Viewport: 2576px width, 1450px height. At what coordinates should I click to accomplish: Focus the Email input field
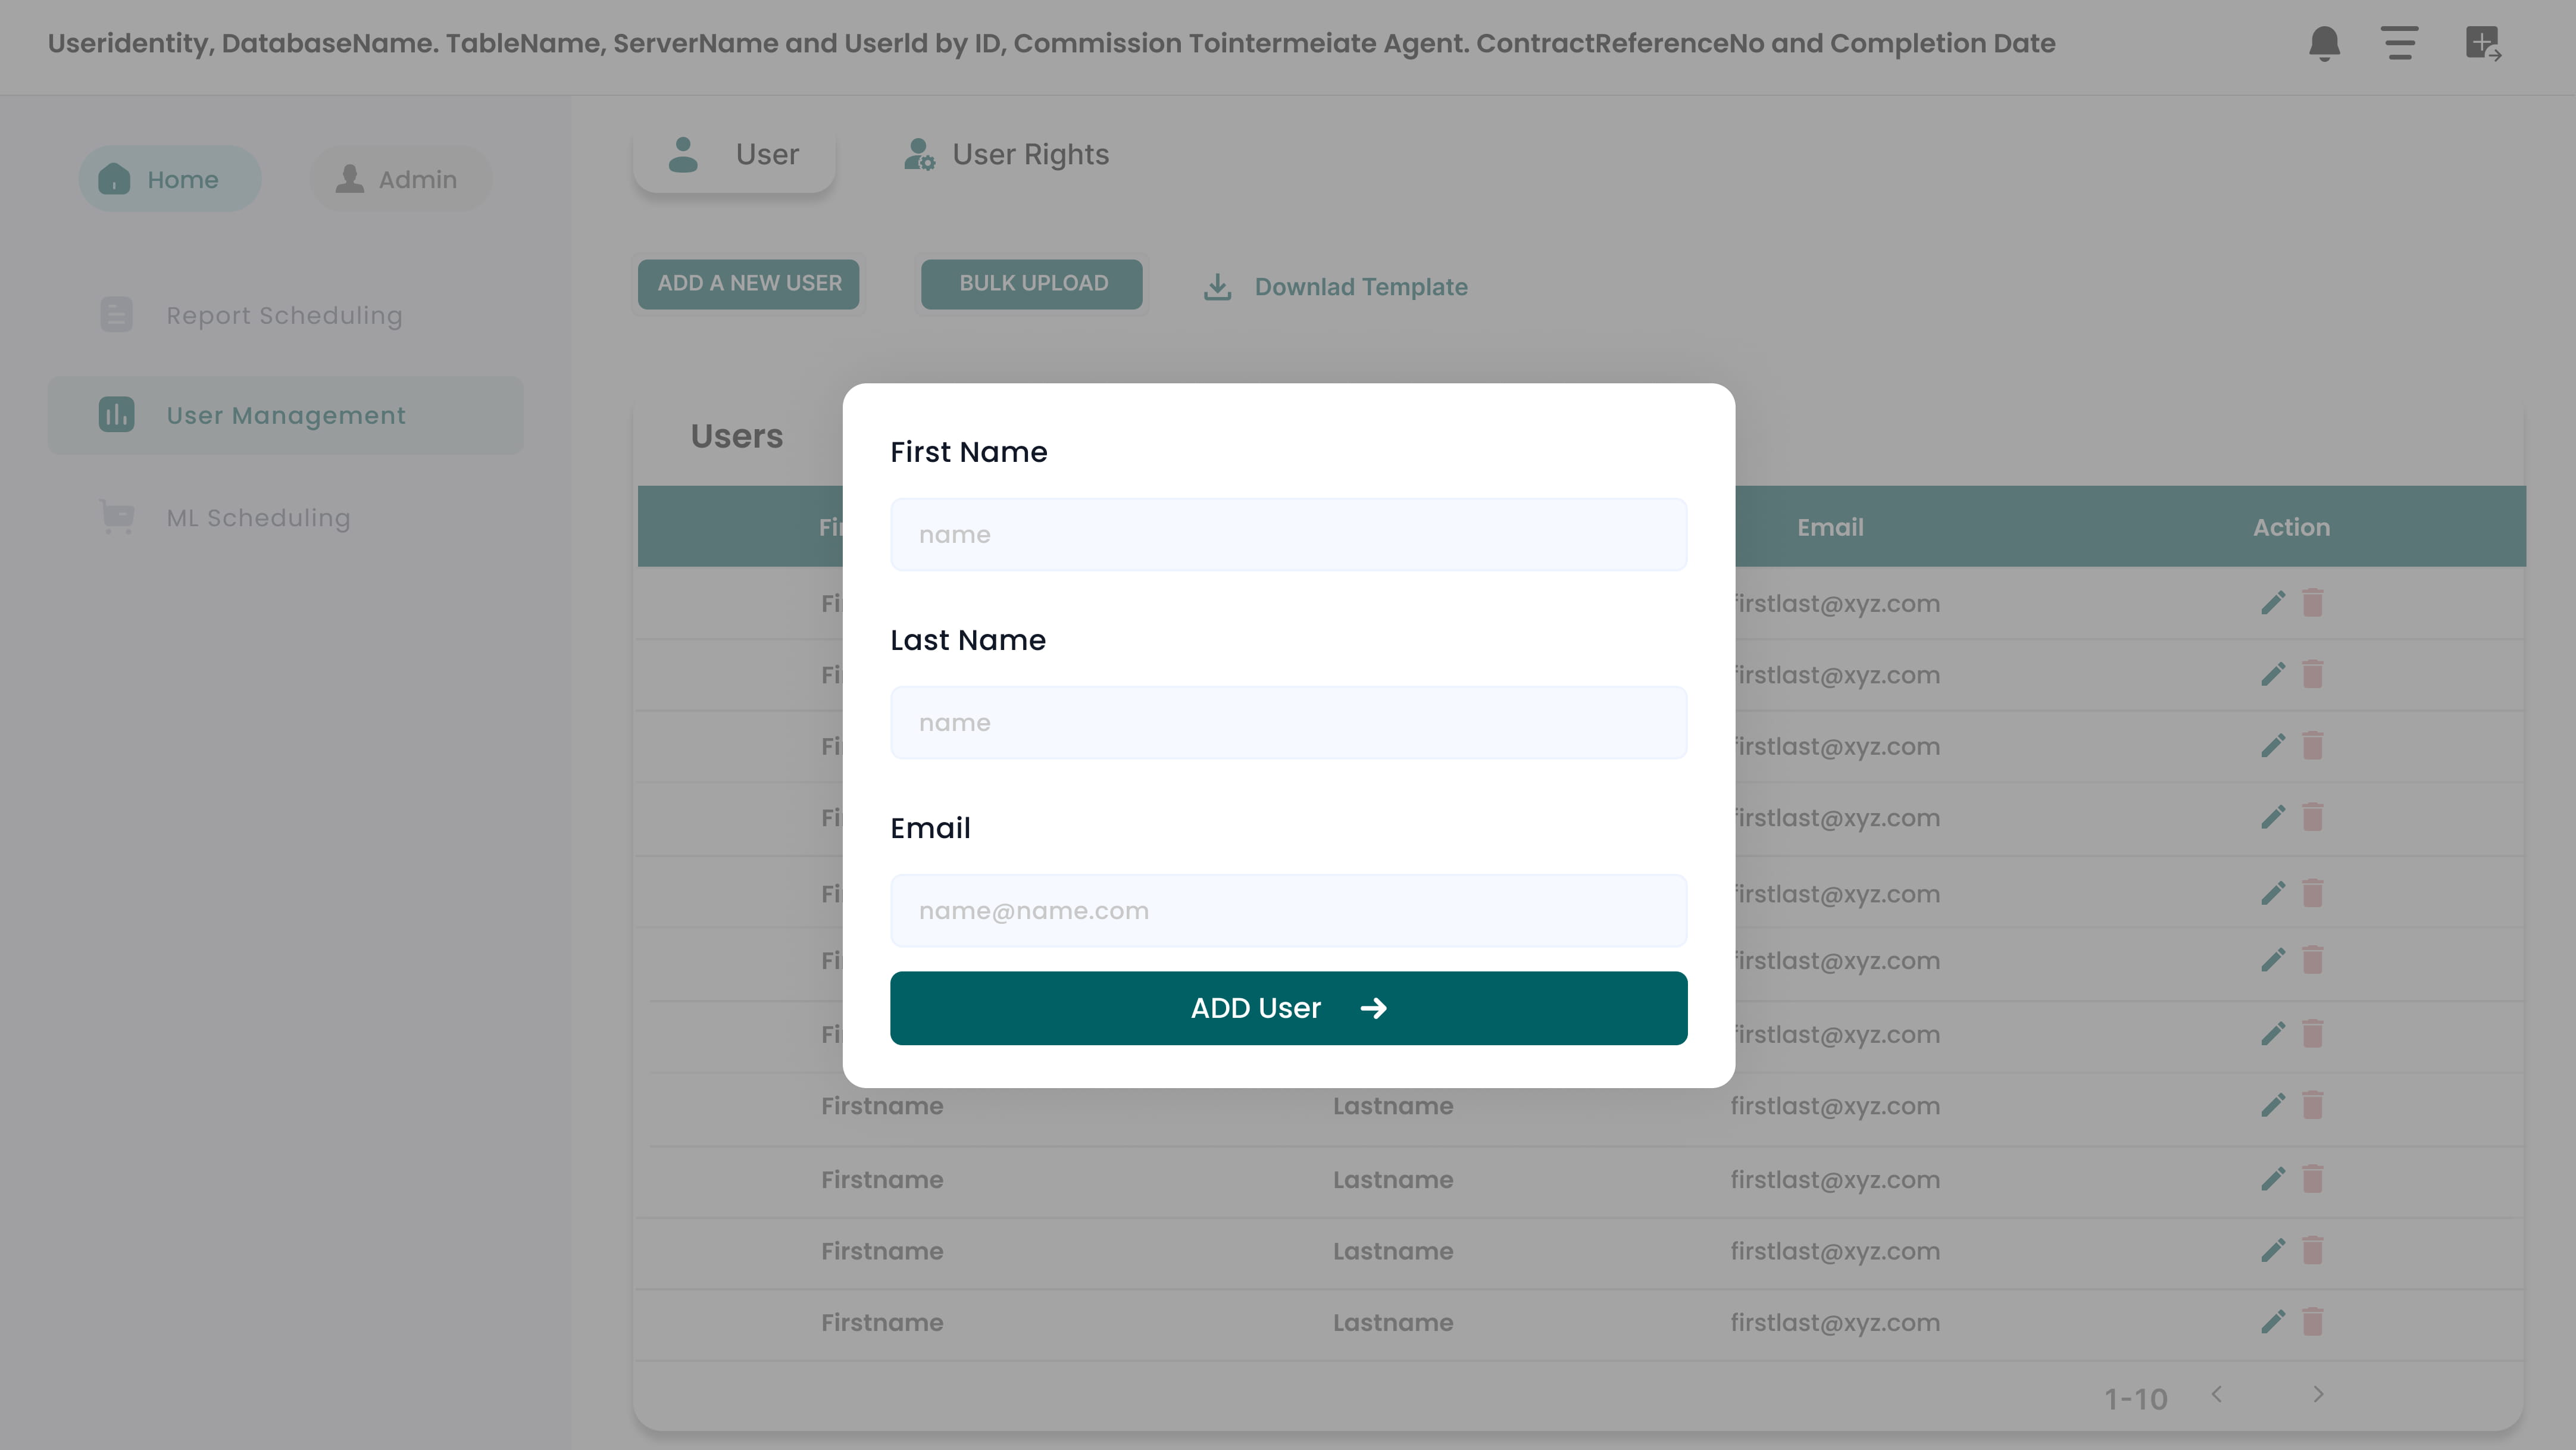(1288, 910)
